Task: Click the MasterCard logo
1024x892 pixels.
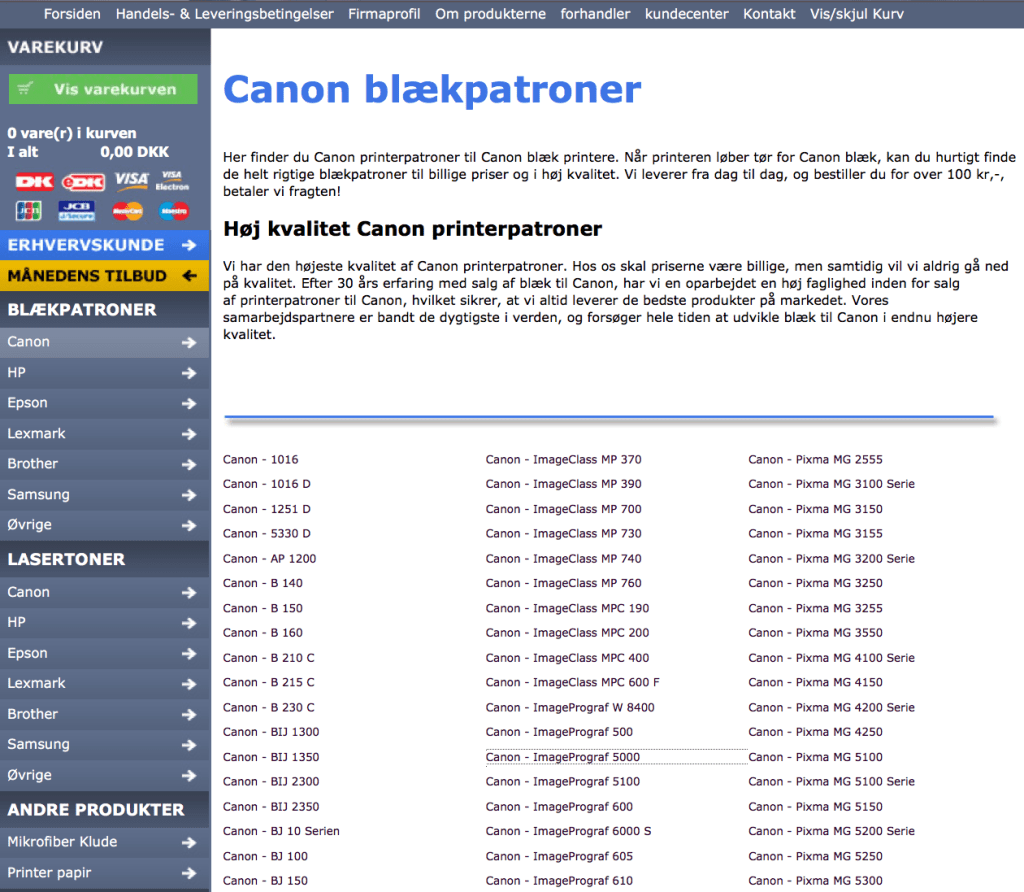Action: 127,211
